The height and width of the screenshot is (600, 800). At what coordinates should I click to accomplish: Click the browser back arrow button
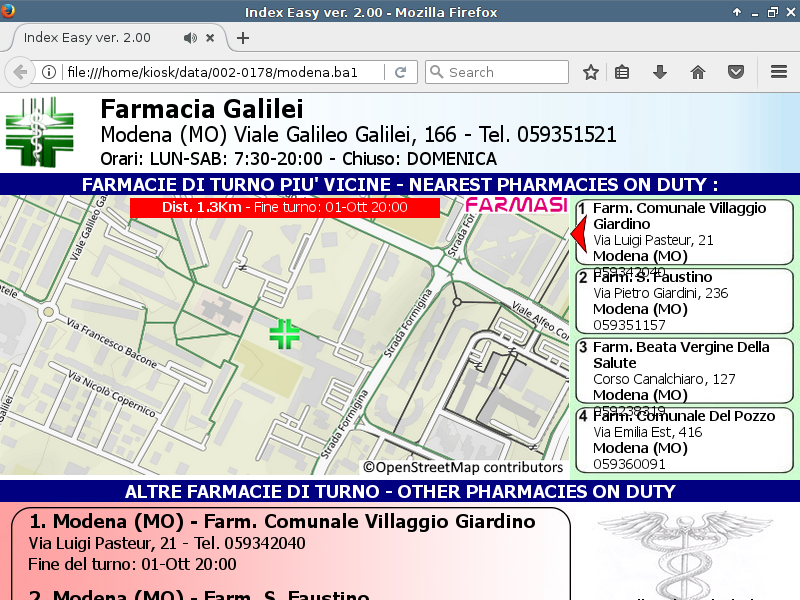[19, 72]
